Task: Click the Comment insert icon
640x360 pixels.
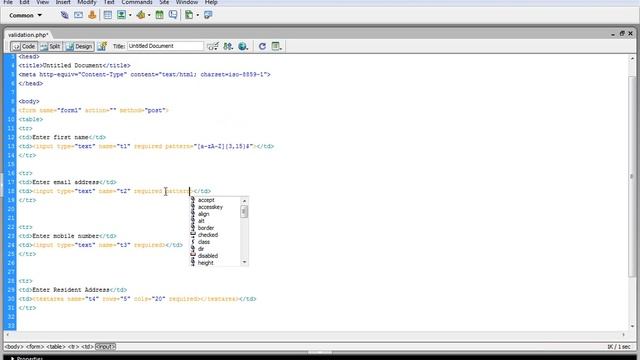Action: point(173,15)
